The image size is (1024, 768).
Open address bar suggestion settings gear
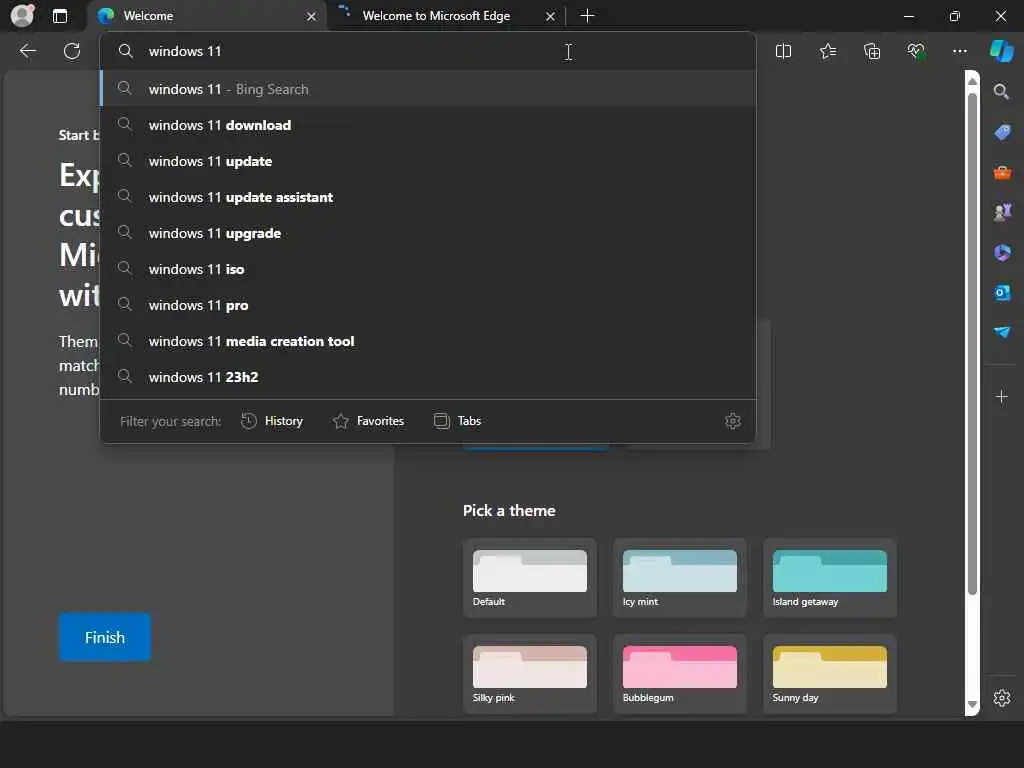tap(733, 421)
